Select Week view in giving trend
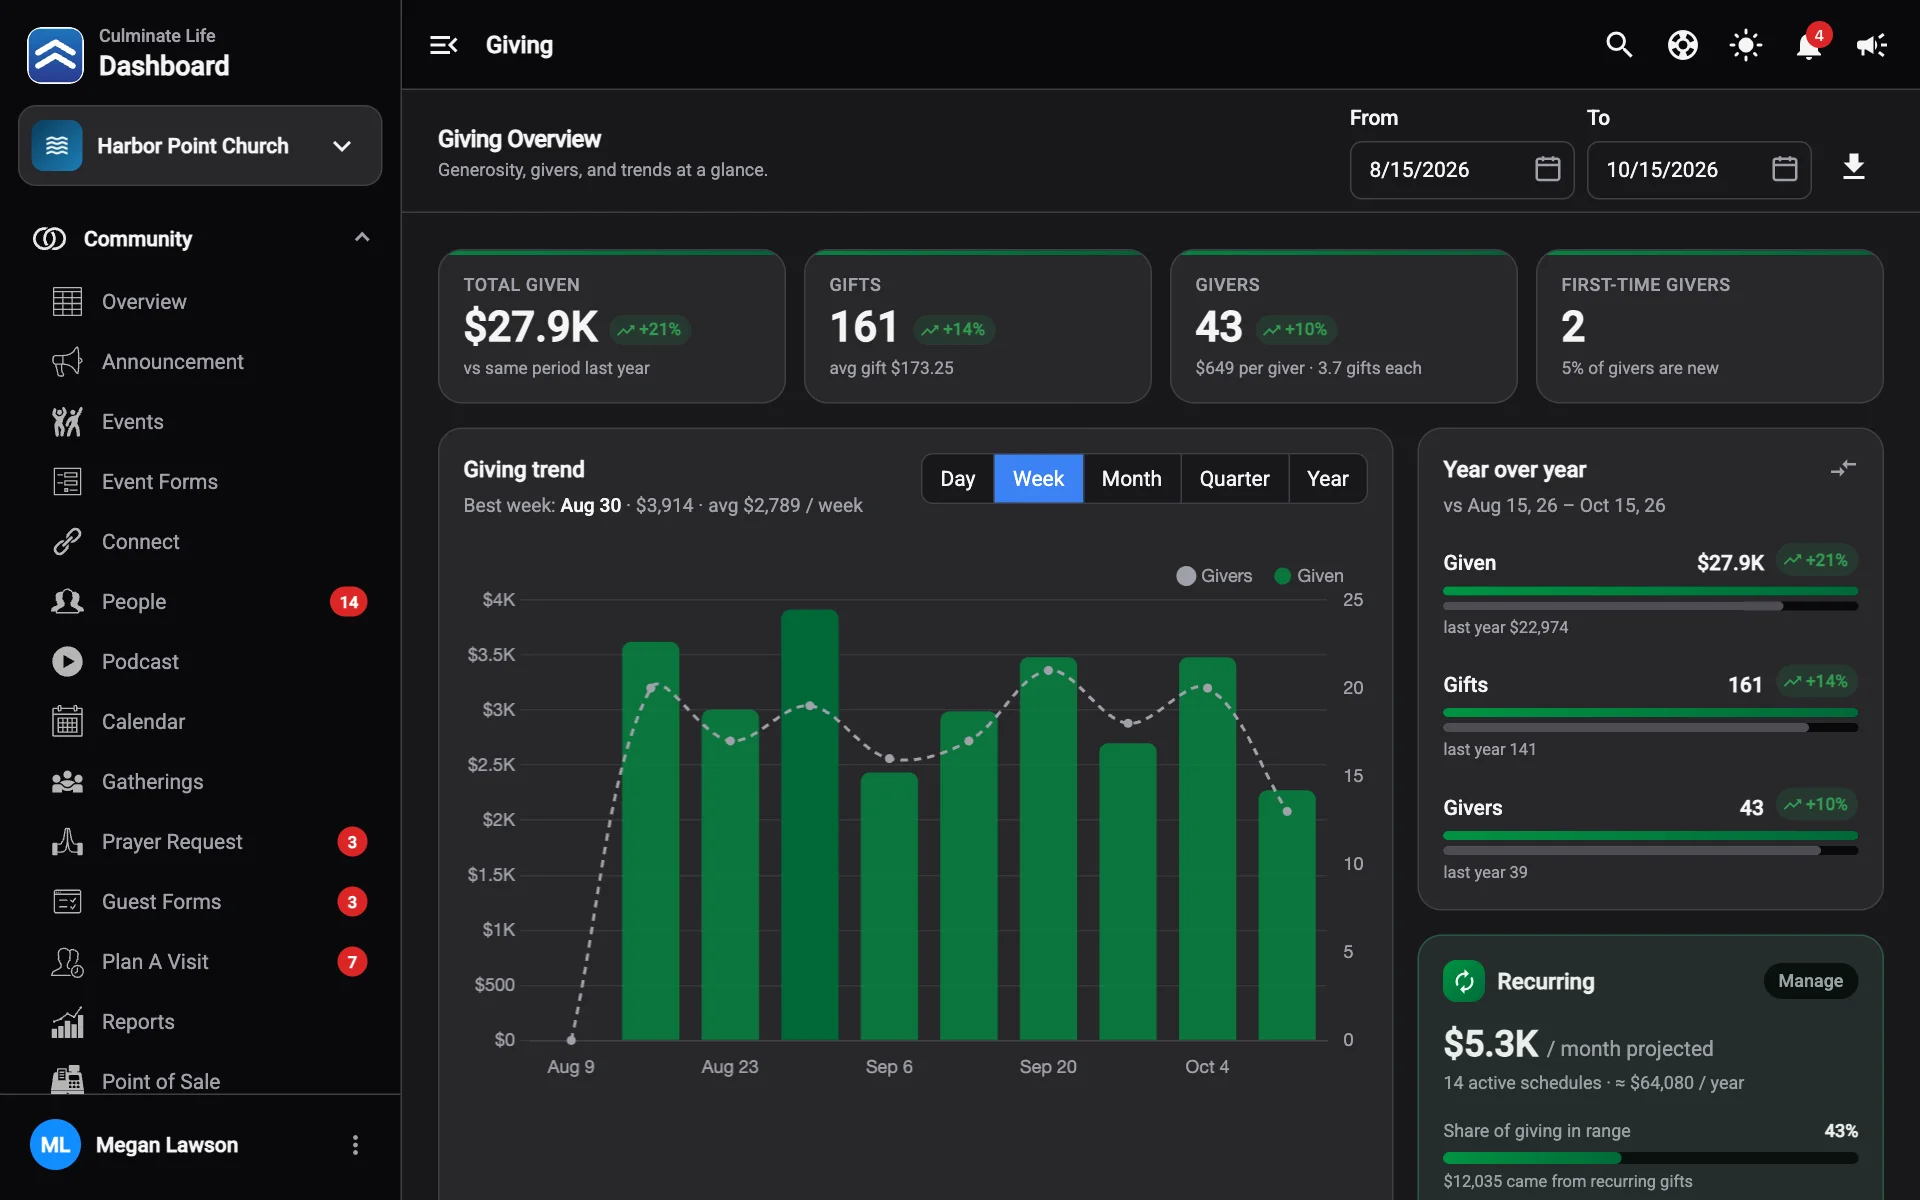 pos(1038,479)
